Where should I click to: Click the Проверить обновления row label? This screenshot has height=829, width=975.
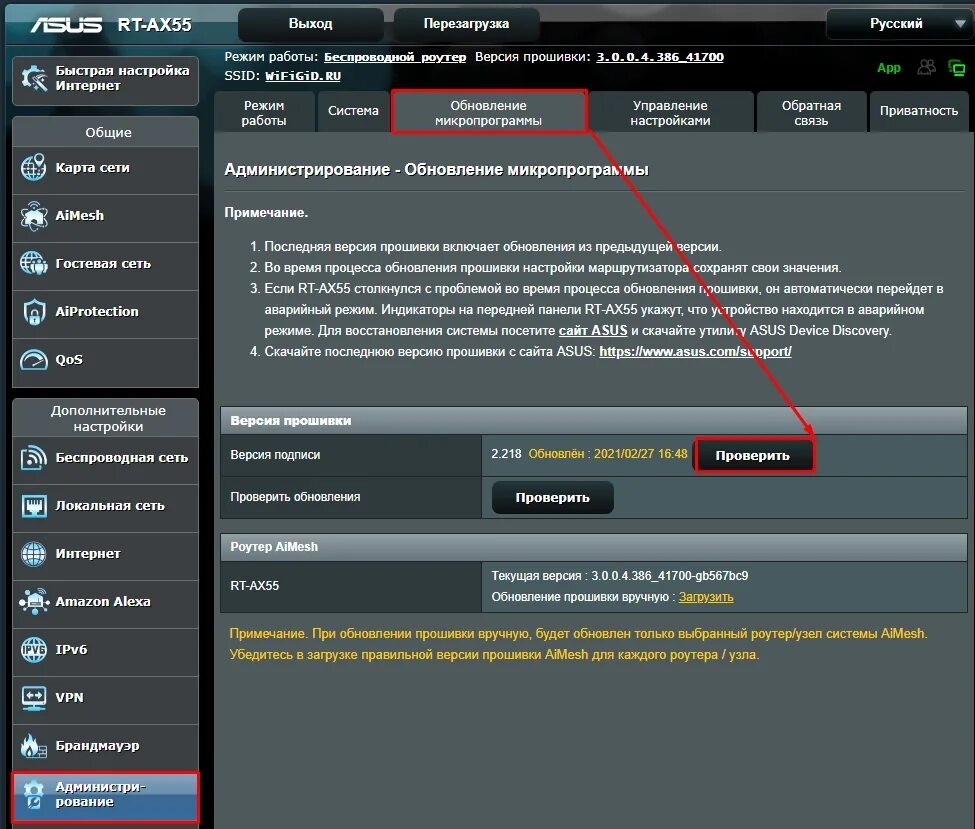click(x=295, y=497)
